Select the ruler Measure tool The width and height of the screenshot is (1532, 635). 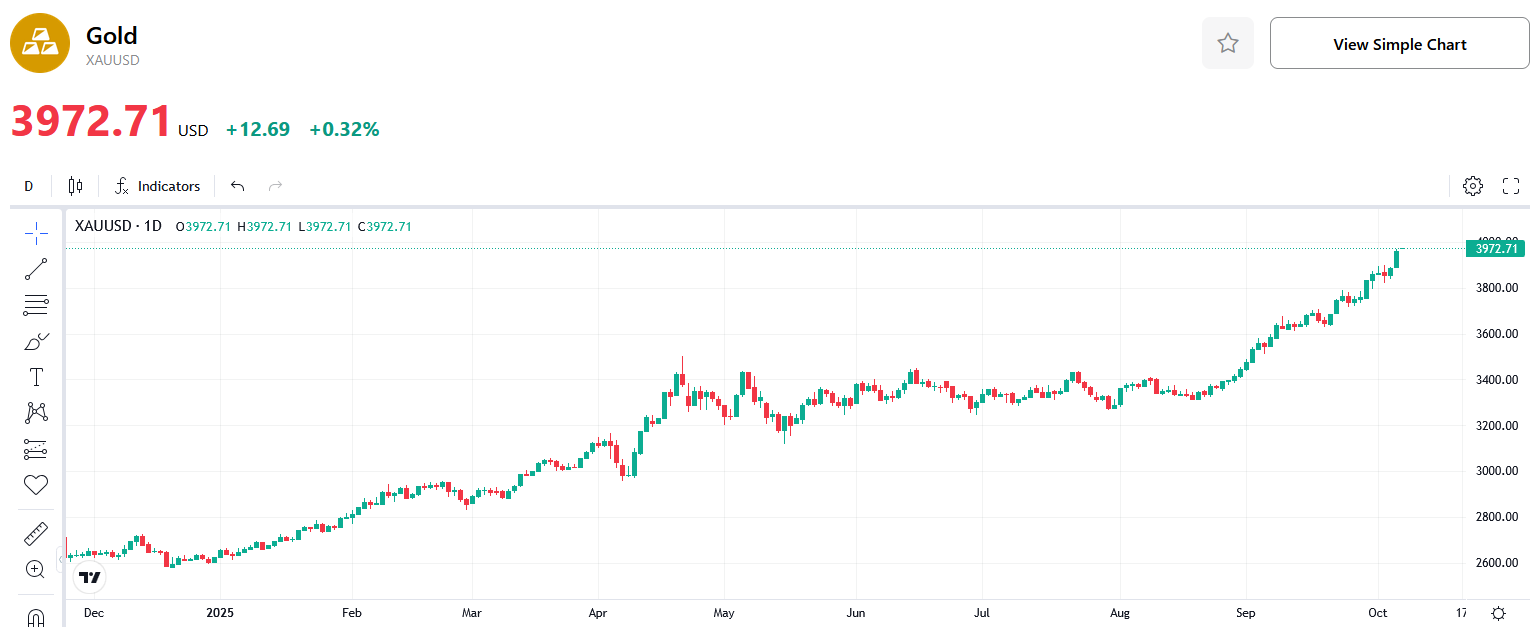click(36, 534)
